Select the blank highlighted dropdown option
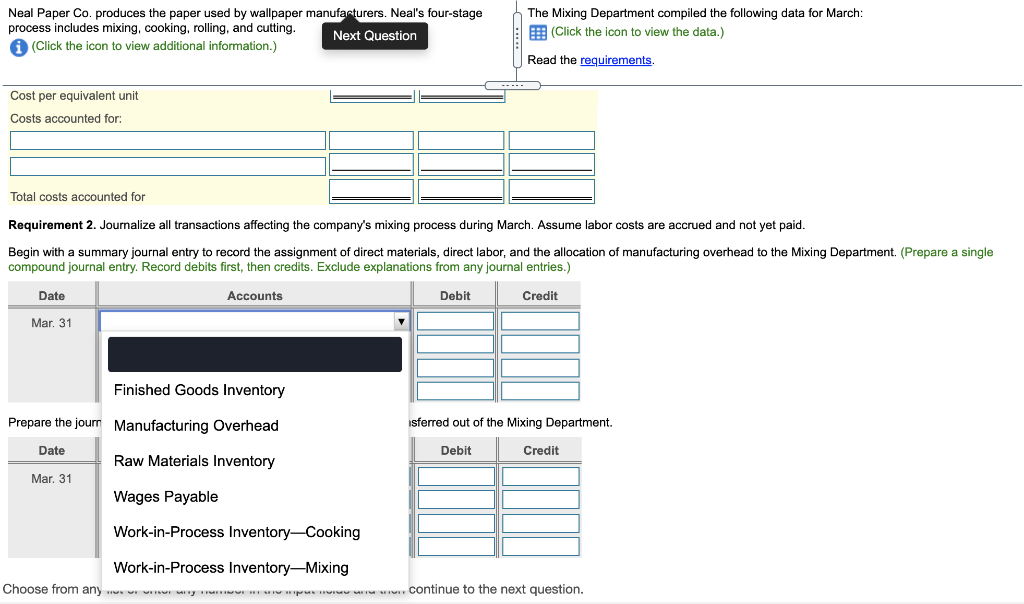The image size is (1024, 604). (255, 355)
